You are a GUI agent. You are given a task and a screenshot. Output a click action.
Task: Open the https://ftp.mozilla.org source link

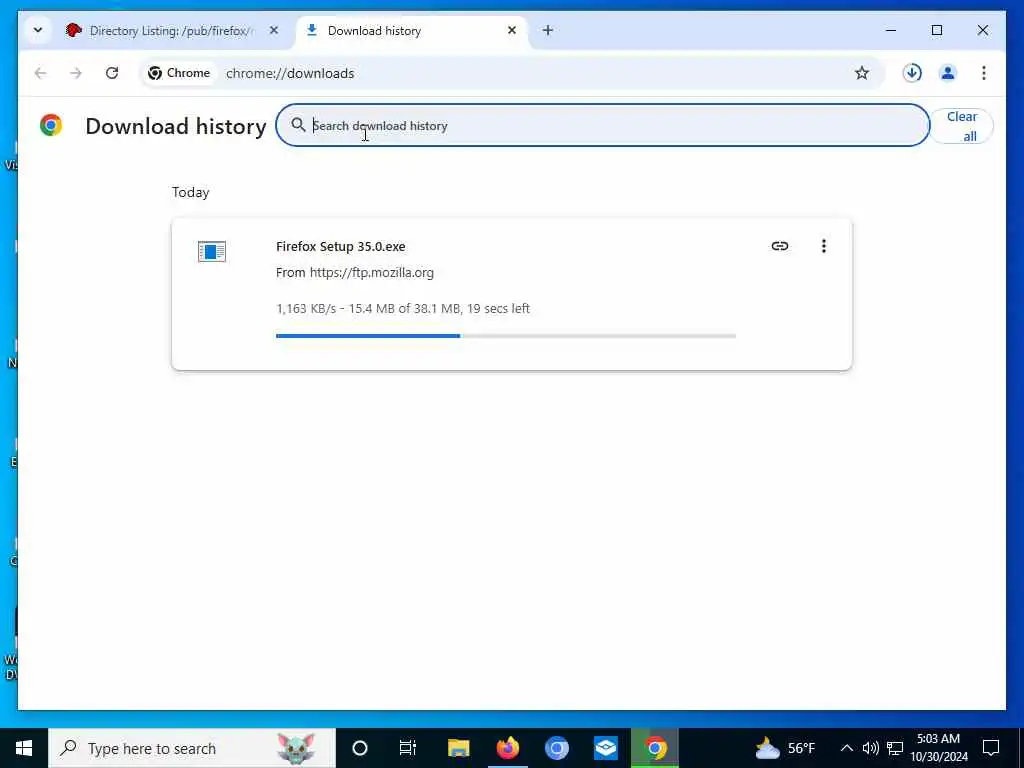point(372,273)
